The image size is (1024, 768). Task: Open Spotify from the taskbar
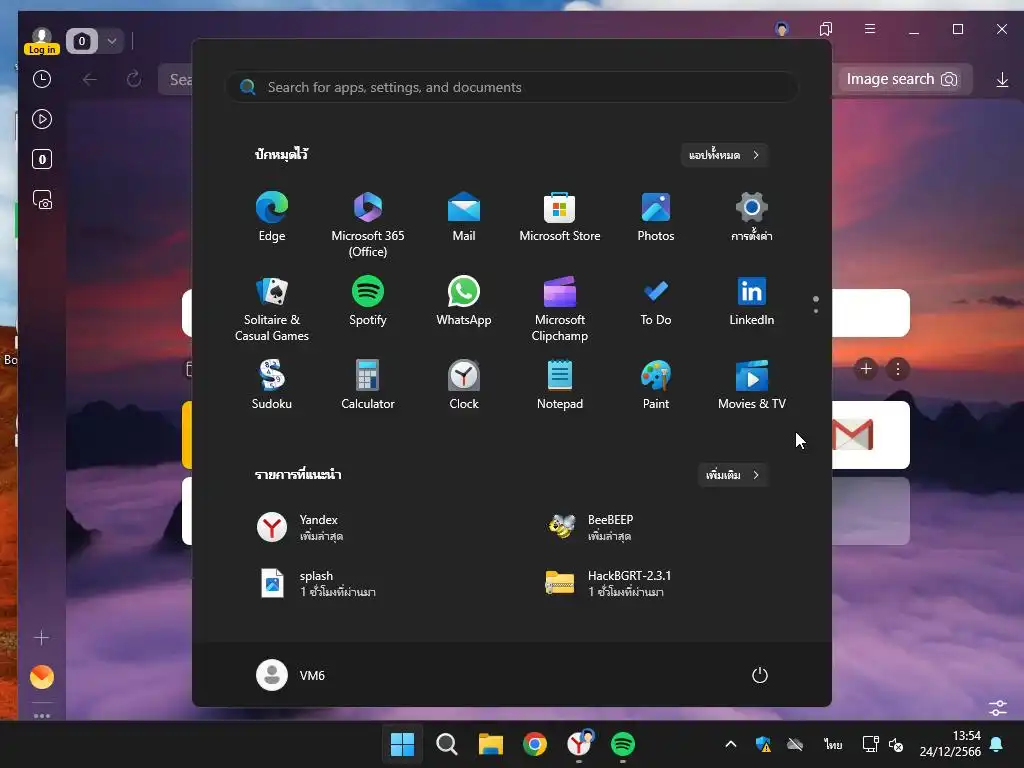[x=623, y=744]
